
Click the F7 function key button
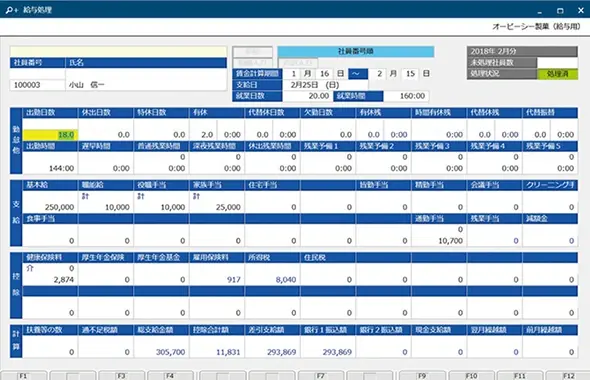tap(321, 375)
